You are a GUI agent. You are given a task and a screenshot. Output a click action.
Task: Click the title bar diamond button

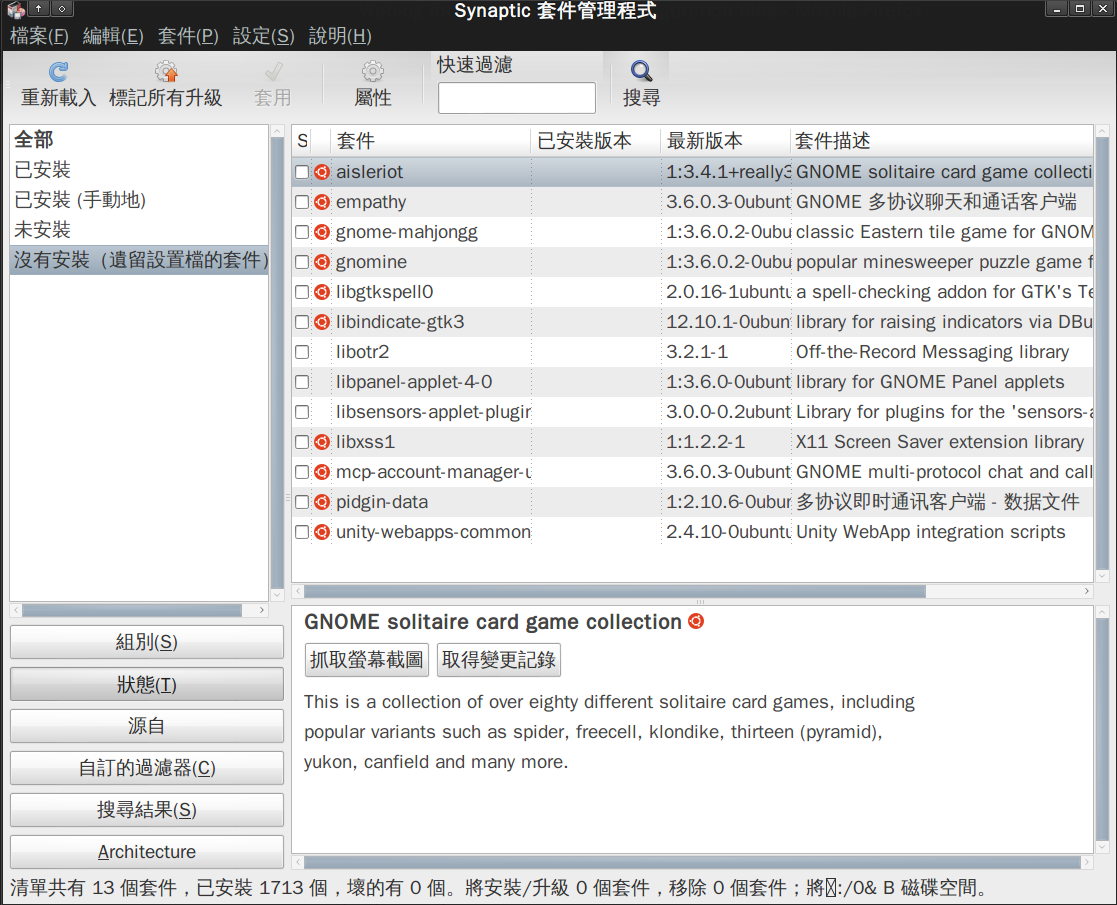pyautogui.click(x=62, y=9)
